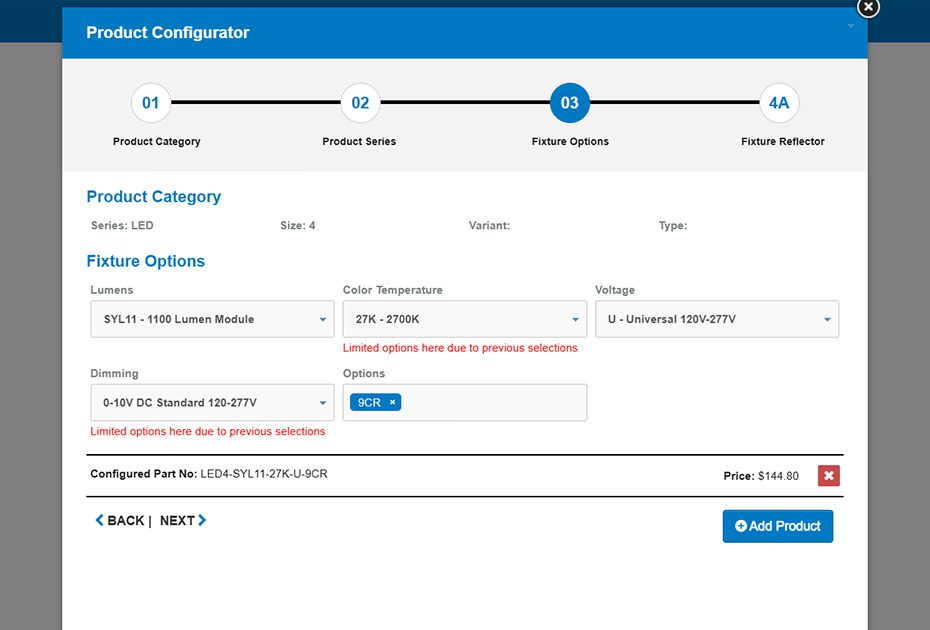Image resolution: width=930 pixels, height=630 pixels.
Task: Remove the 9CR option tag
Action: click(393, 403)
